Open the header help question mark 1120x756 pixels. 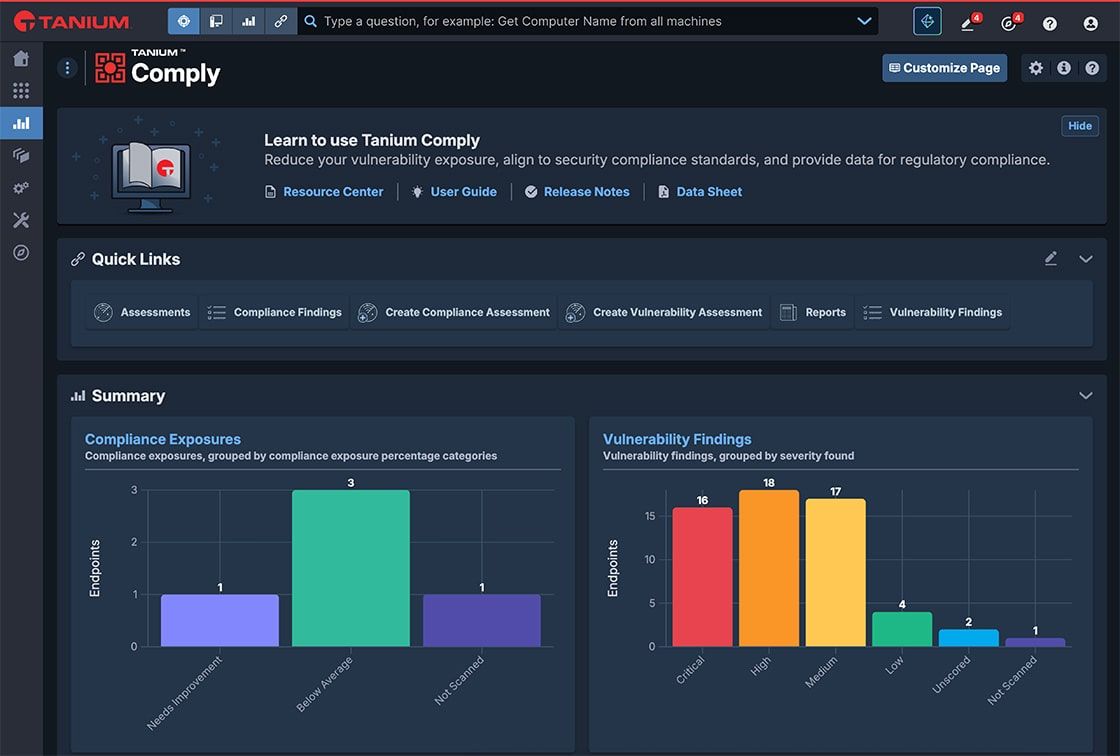tap(1049, 24)
